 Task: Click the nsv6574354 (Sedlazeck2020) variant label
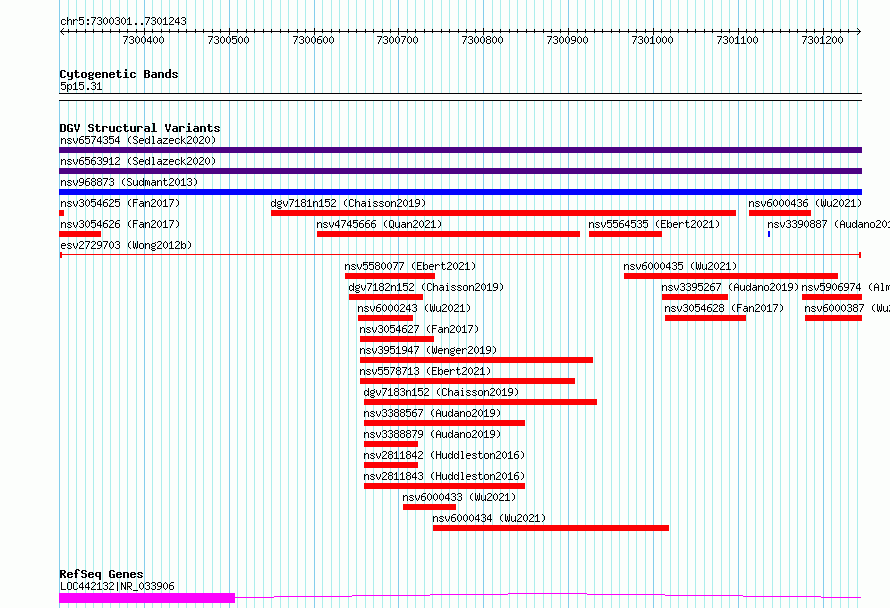tap(138, 140)
